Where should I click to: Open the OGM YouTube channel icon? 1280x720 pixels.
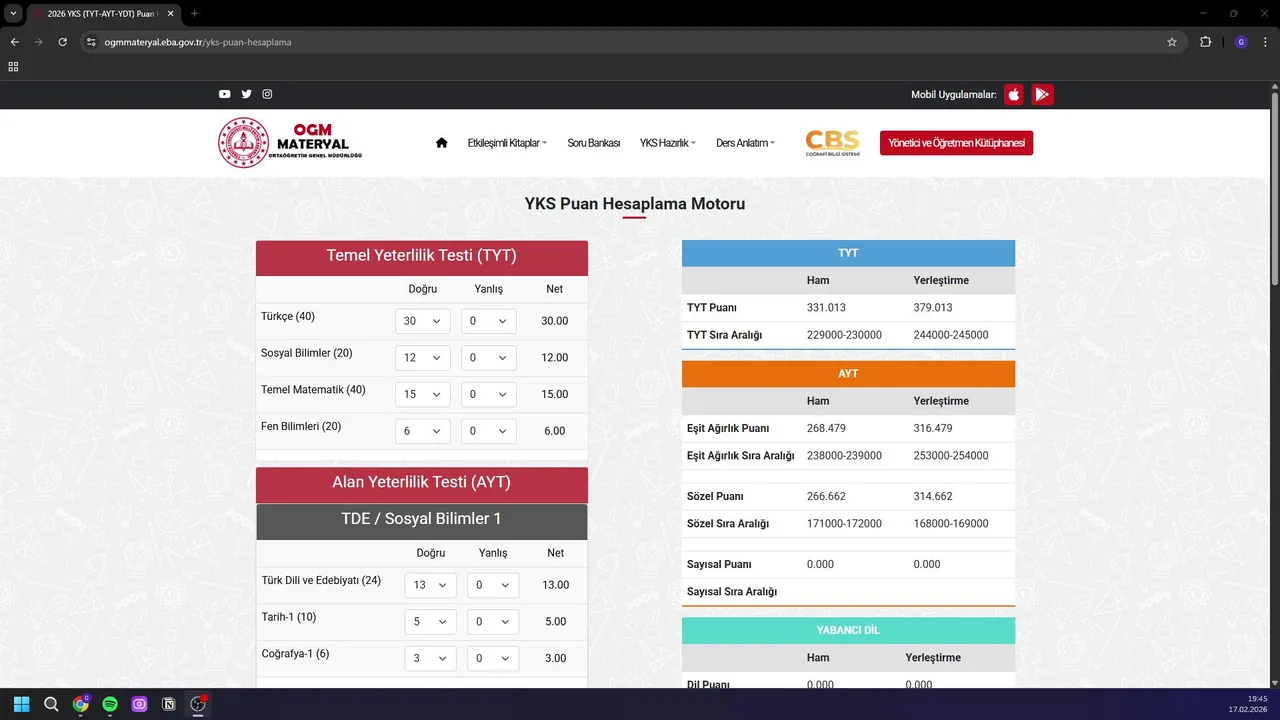click(224, 94)
